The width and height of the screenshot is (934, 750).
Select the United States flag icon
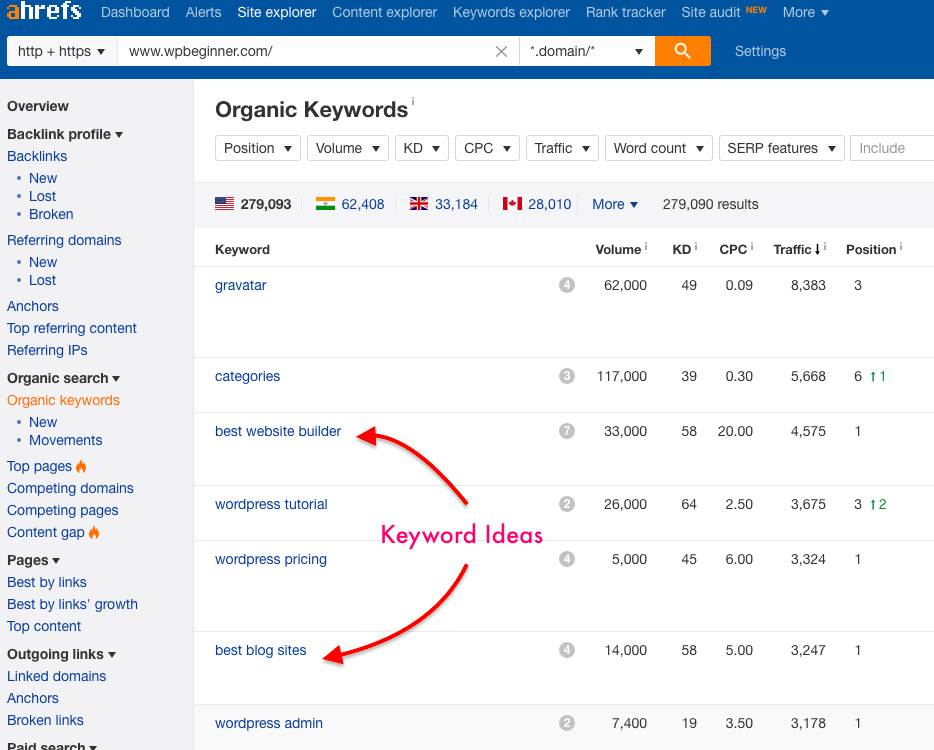tap(225, 204)
